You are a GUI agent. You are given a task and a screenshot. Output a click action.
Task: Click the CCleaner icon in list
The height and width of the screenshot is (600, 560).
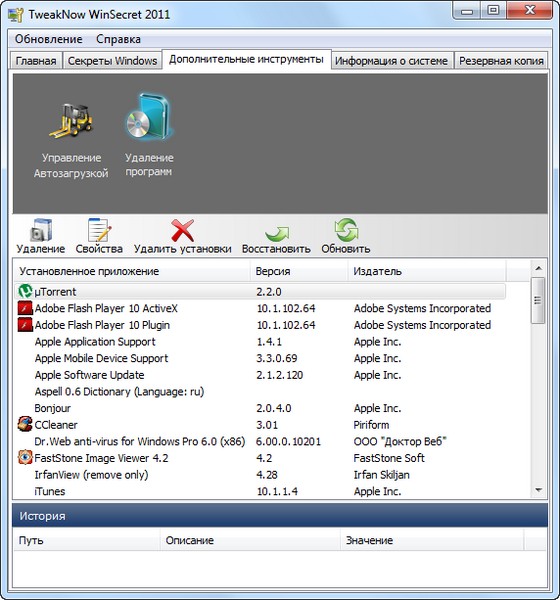pyautogui.click(x=25, y=424)
